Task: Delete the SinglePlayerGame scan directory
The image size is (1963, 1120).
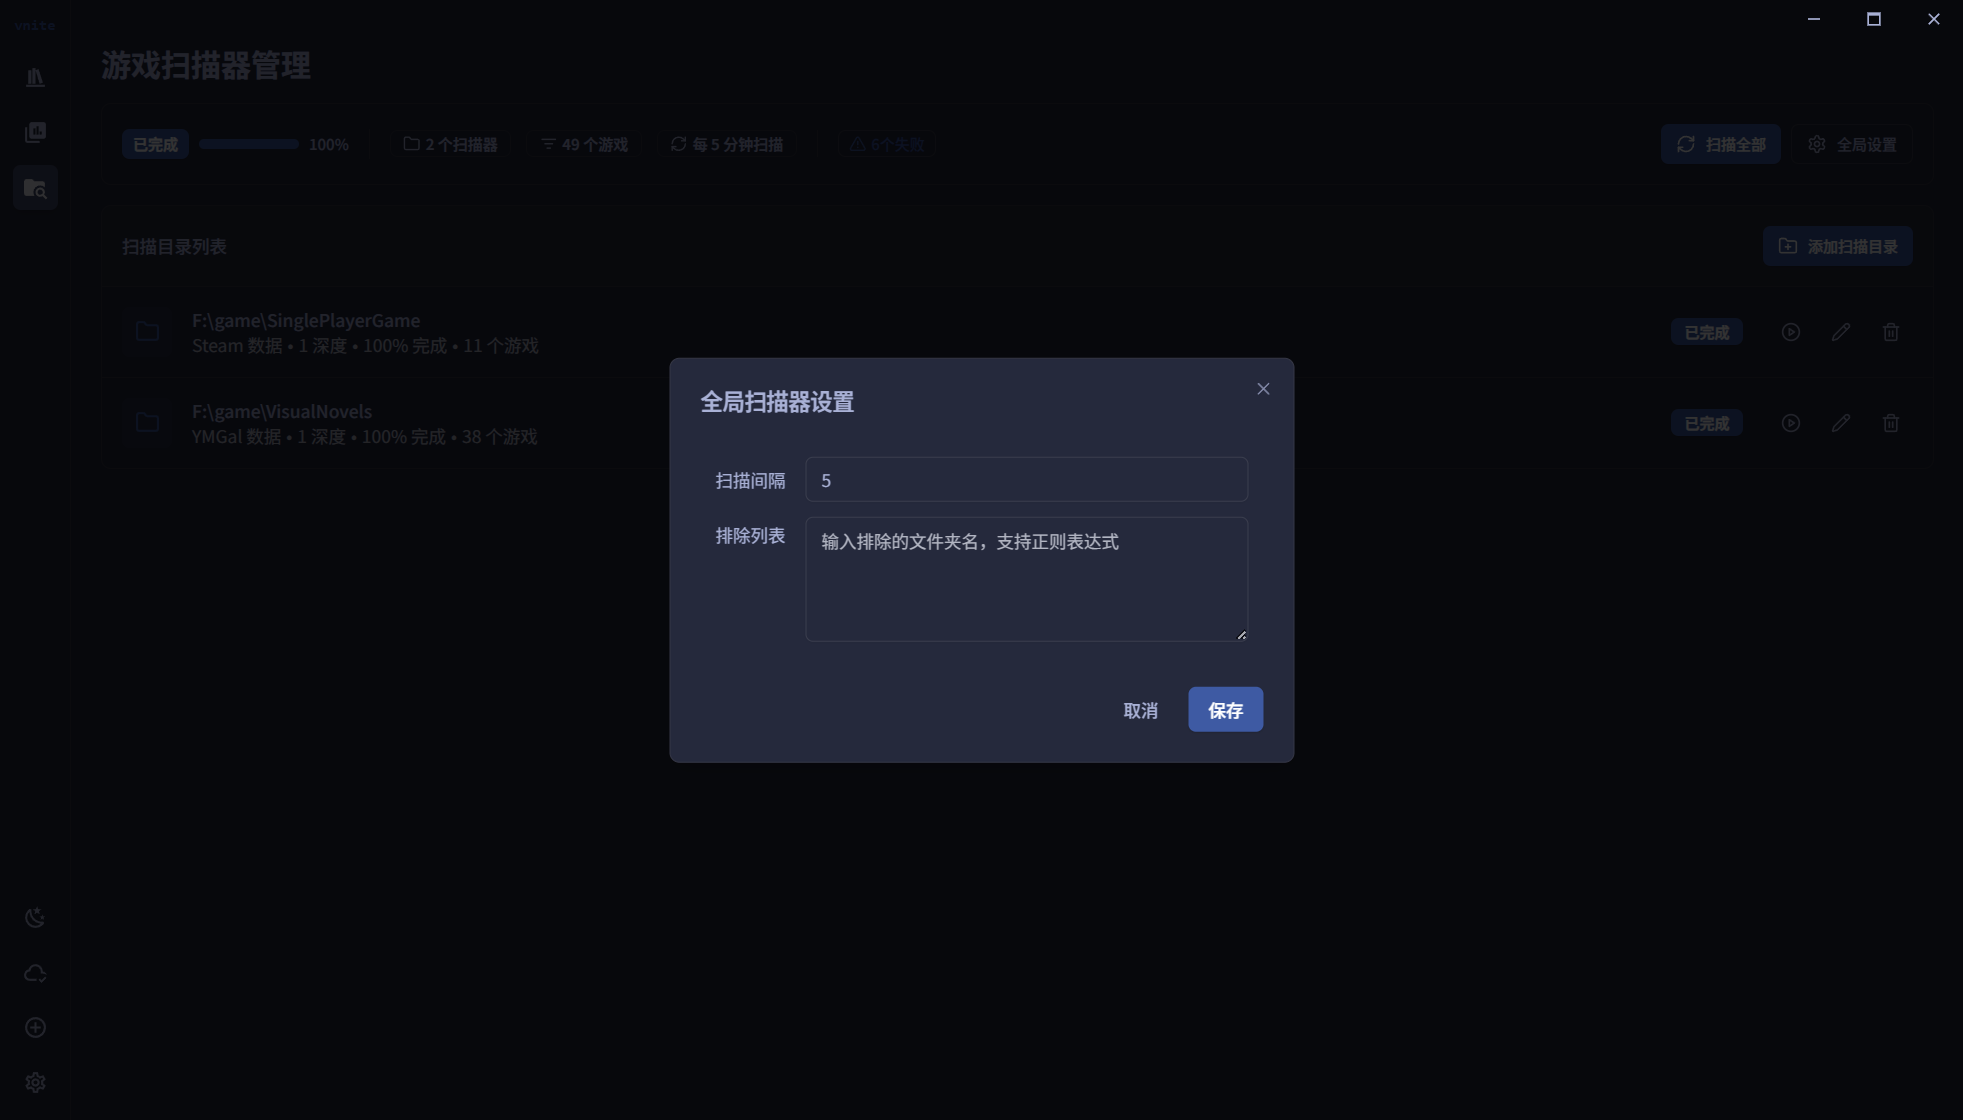Action: pos(1890,332)
